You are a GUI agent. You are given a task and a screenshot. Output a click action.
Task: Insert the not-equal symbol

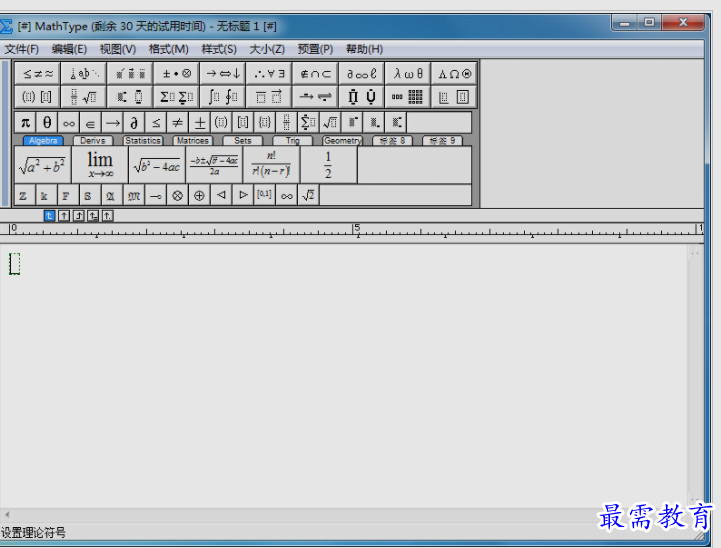tap(177, 123)
